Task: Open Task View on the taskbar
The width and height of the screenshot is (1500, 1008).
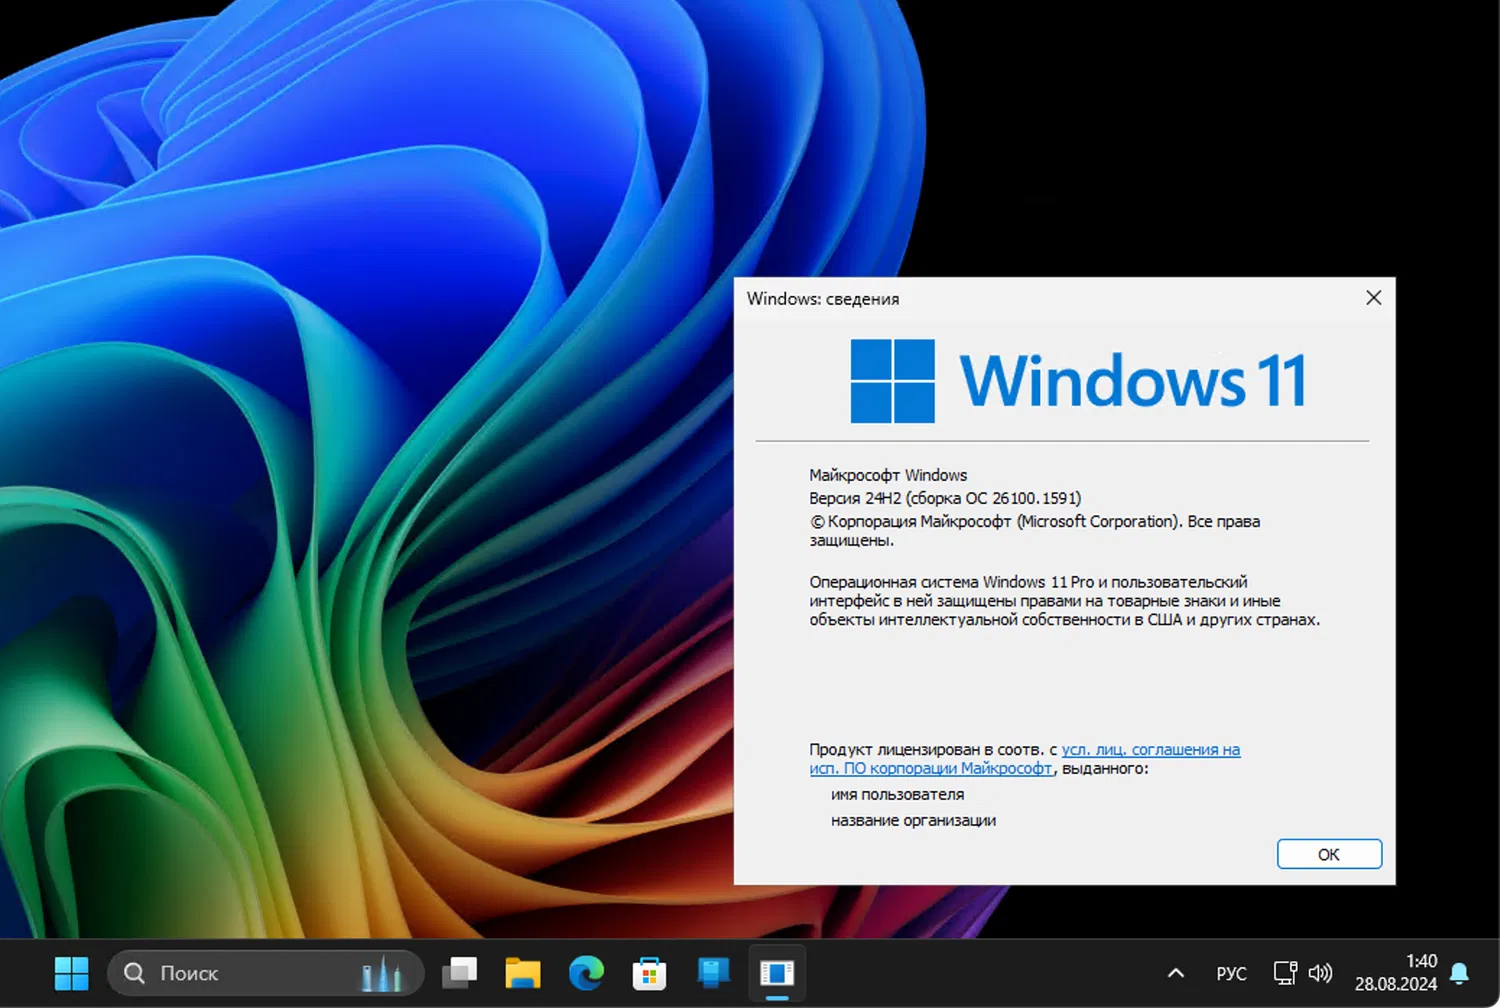Action: (460, 973)
